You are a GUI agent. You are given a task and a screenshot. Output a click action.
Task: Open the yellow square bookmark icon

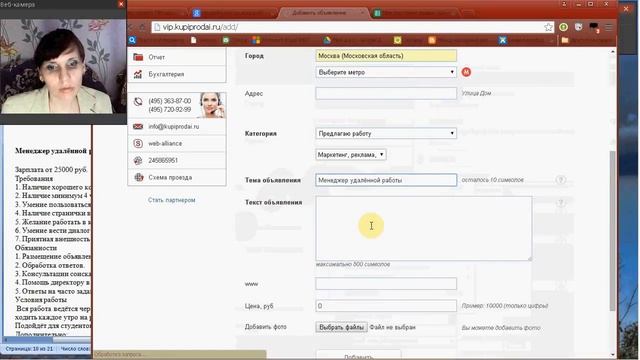[397, 40]
